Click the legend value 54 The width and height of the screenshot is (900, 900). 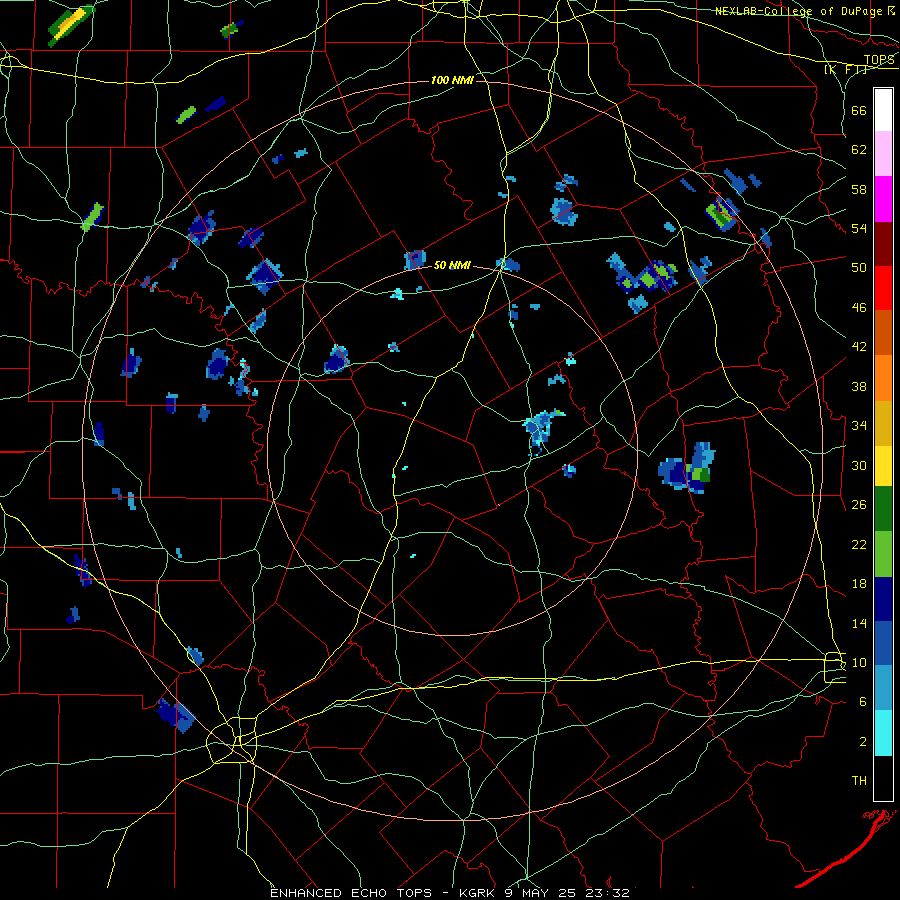coord(859,228)
